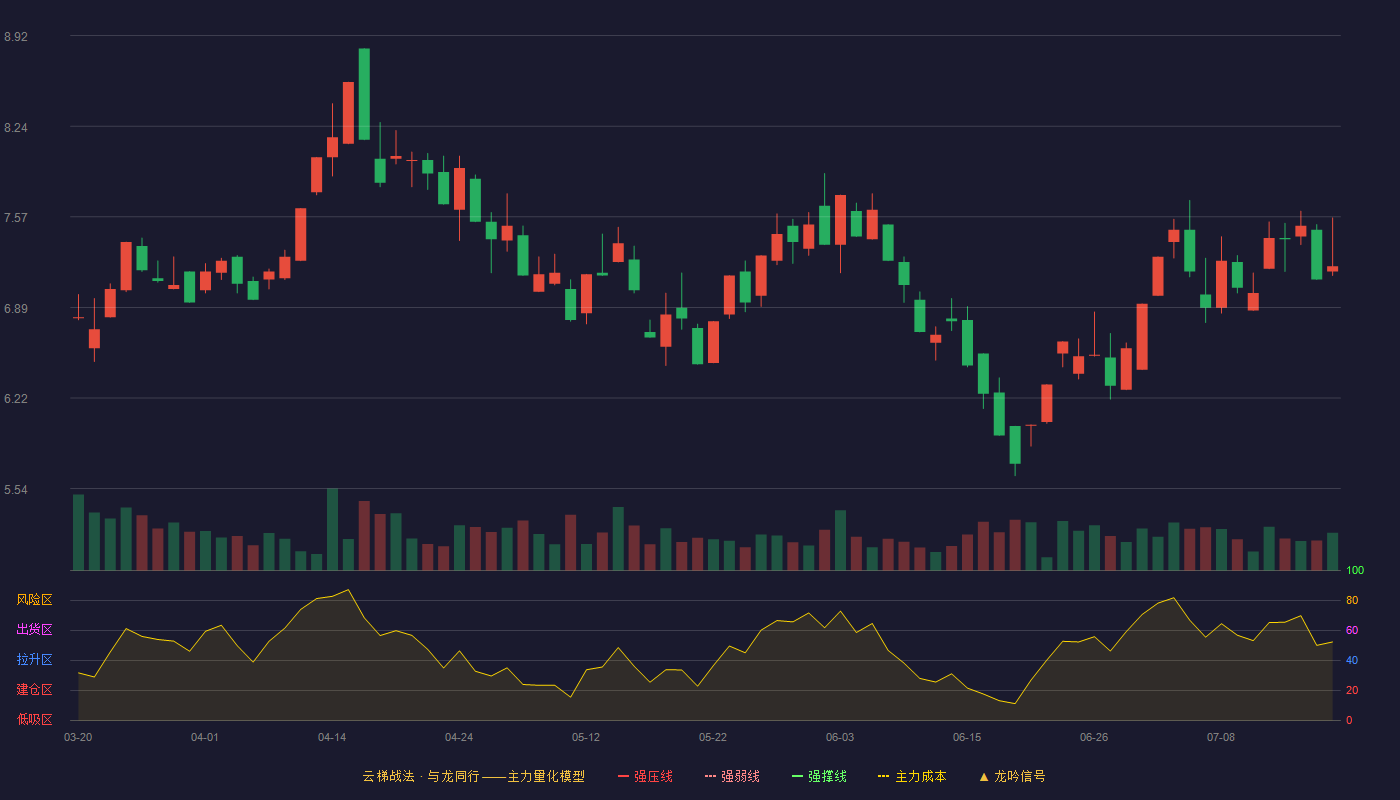This screenshot has height=800, width=1400.
Task: Toggle the 强弱线 legend item
Action: click(732, 776)
